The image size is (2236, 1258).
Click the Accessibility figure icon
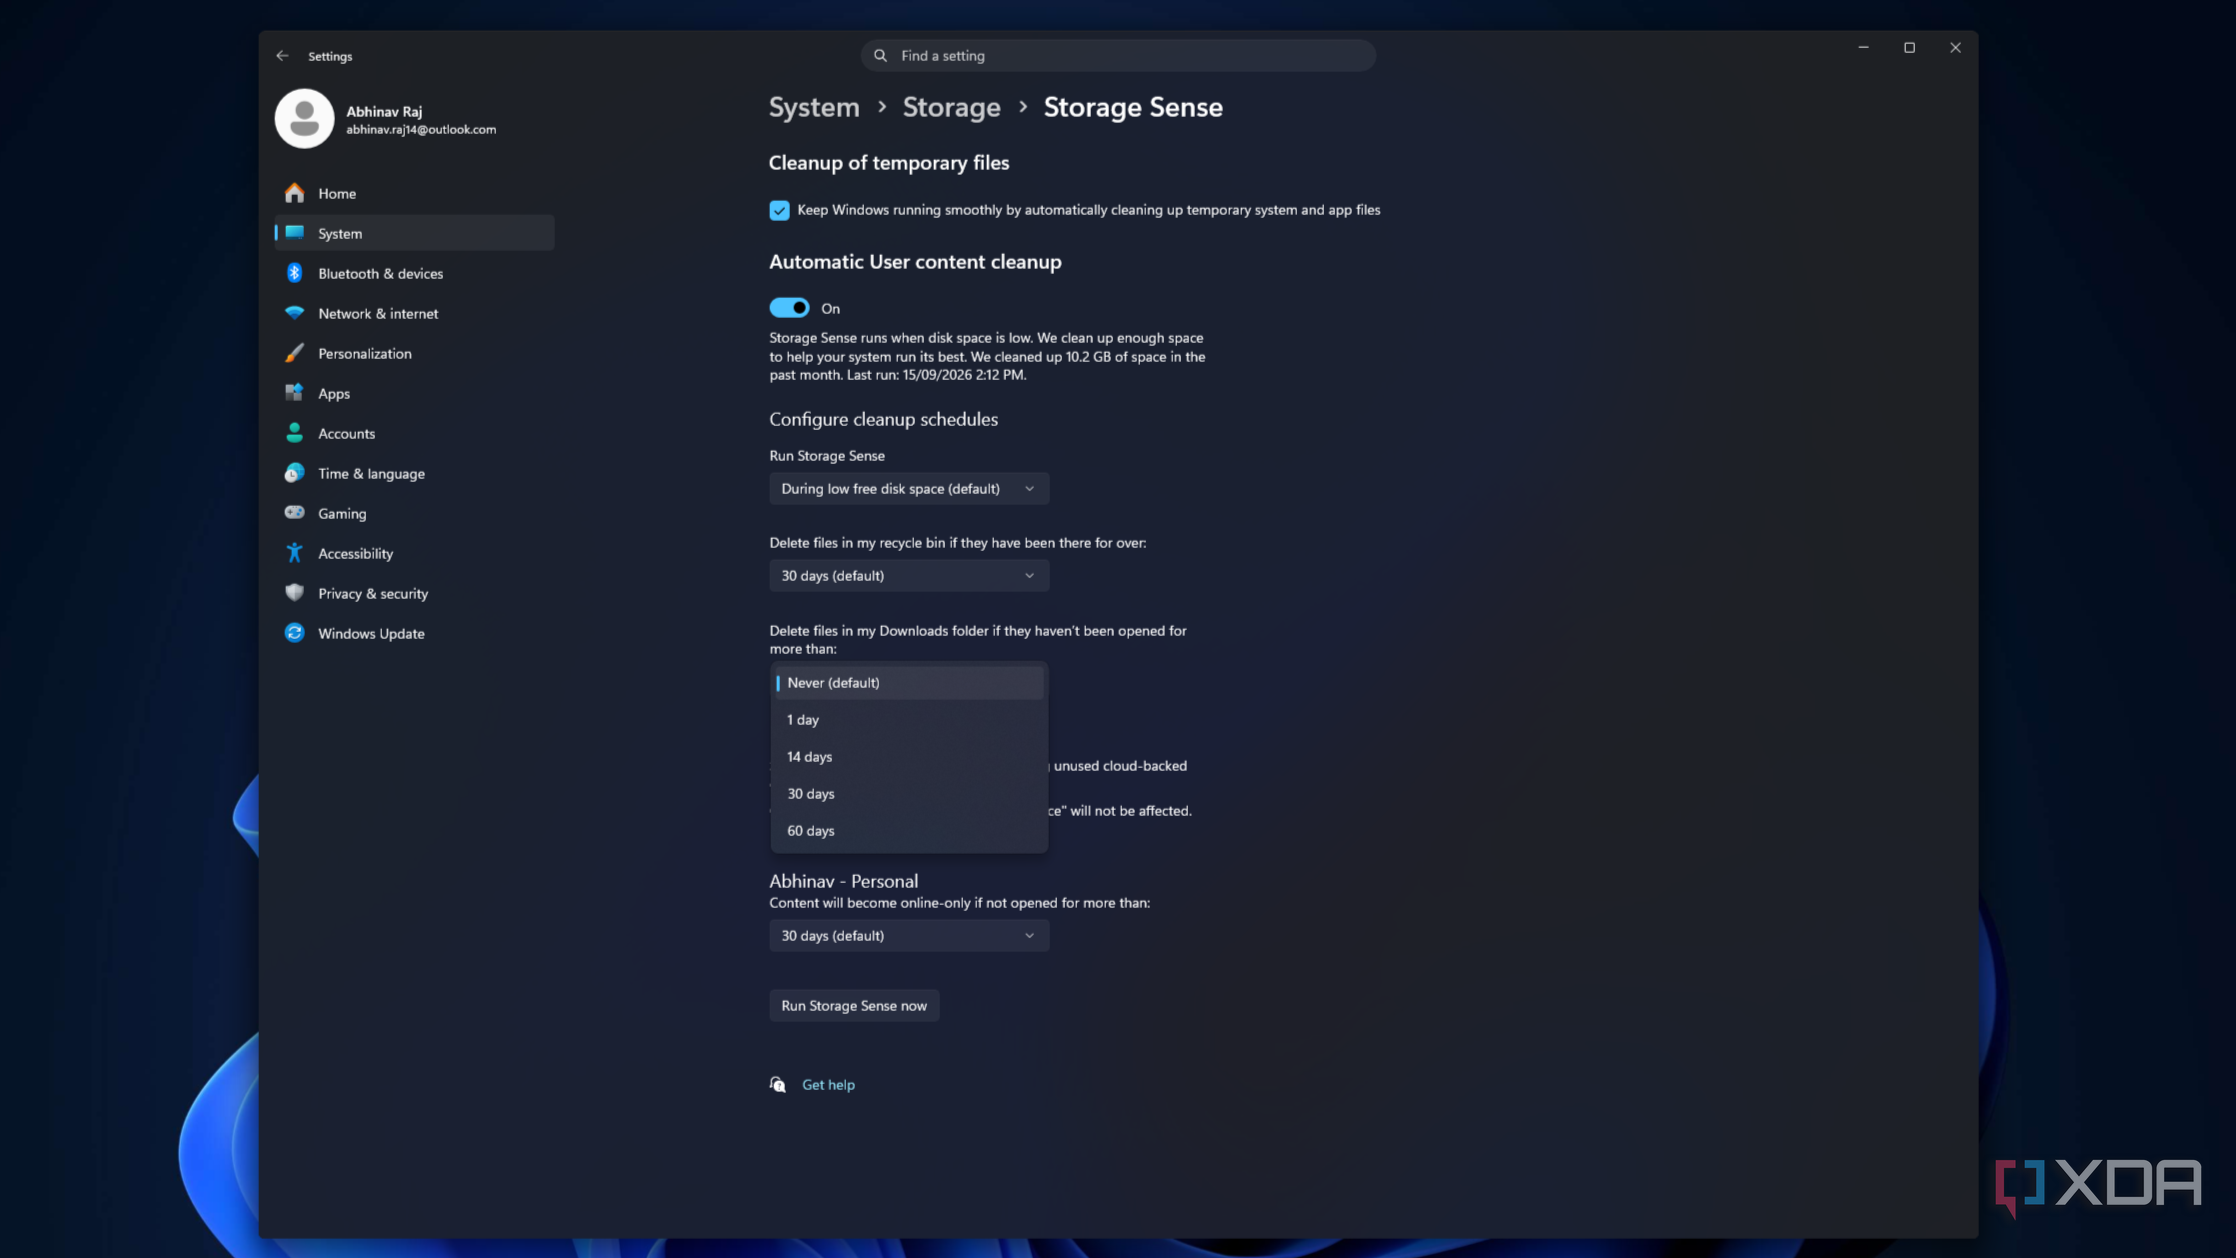tap(294, 553)
